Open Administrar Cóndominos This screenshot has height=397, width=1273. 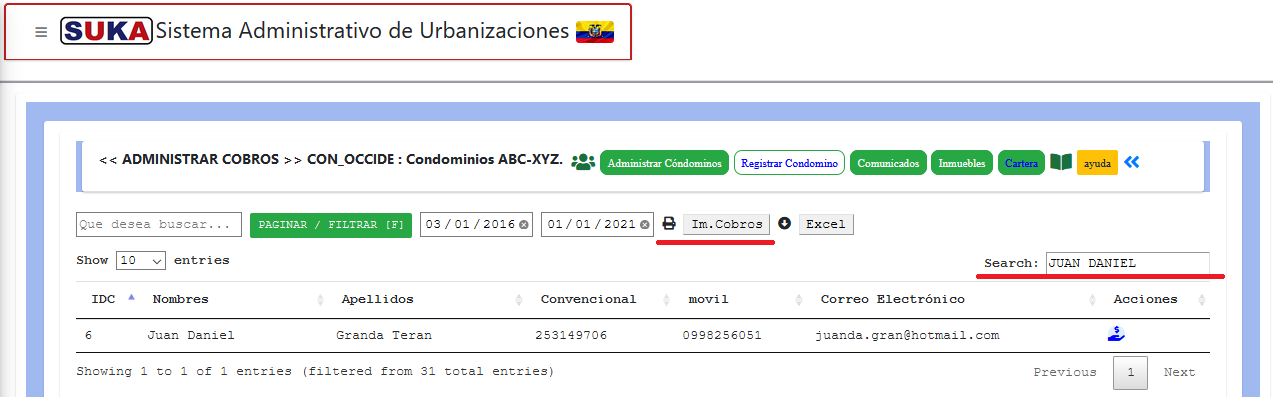click(x=664, y=163)
